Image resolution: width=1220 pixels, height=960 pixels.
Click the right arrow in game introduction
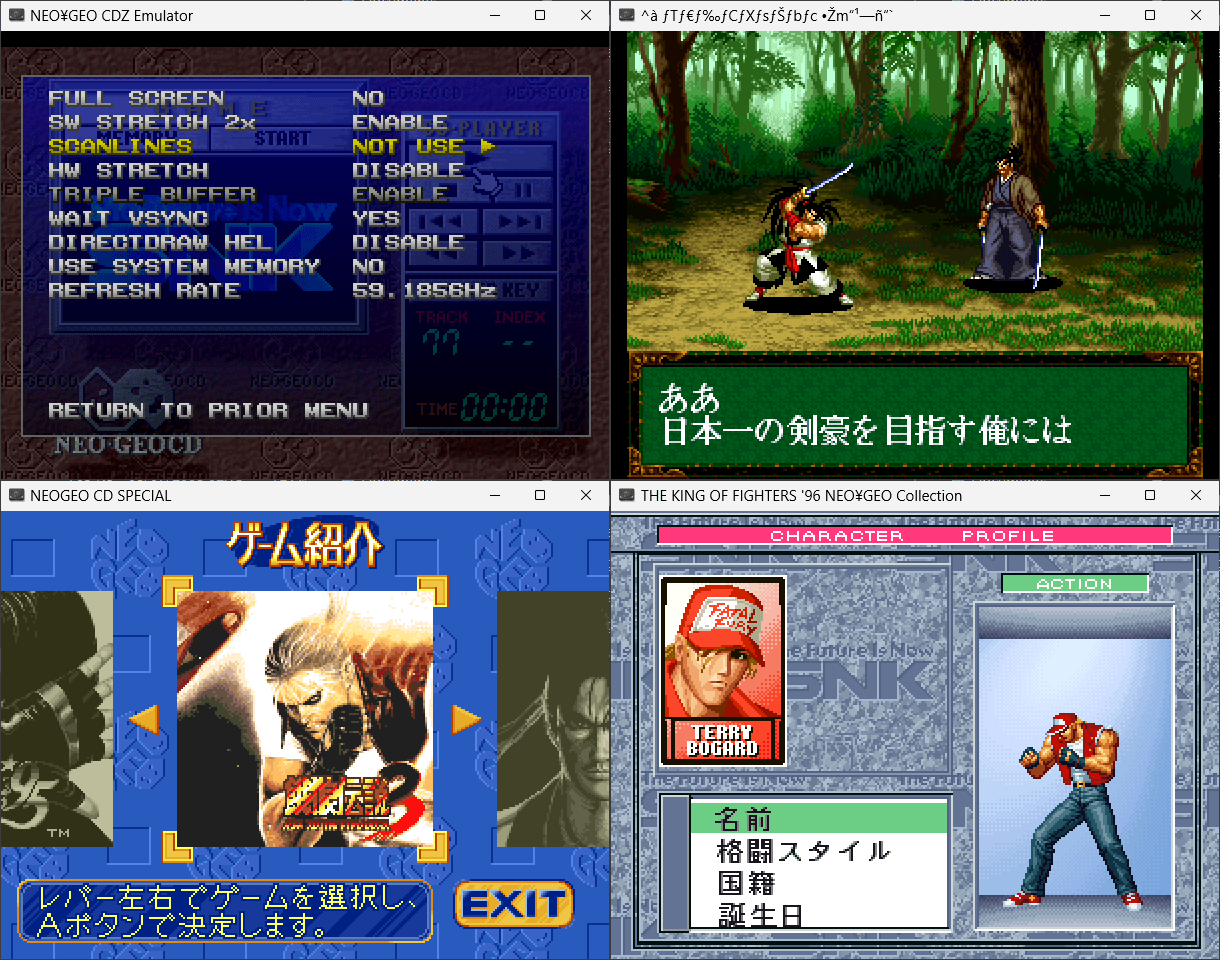click(x=466, y=718)
